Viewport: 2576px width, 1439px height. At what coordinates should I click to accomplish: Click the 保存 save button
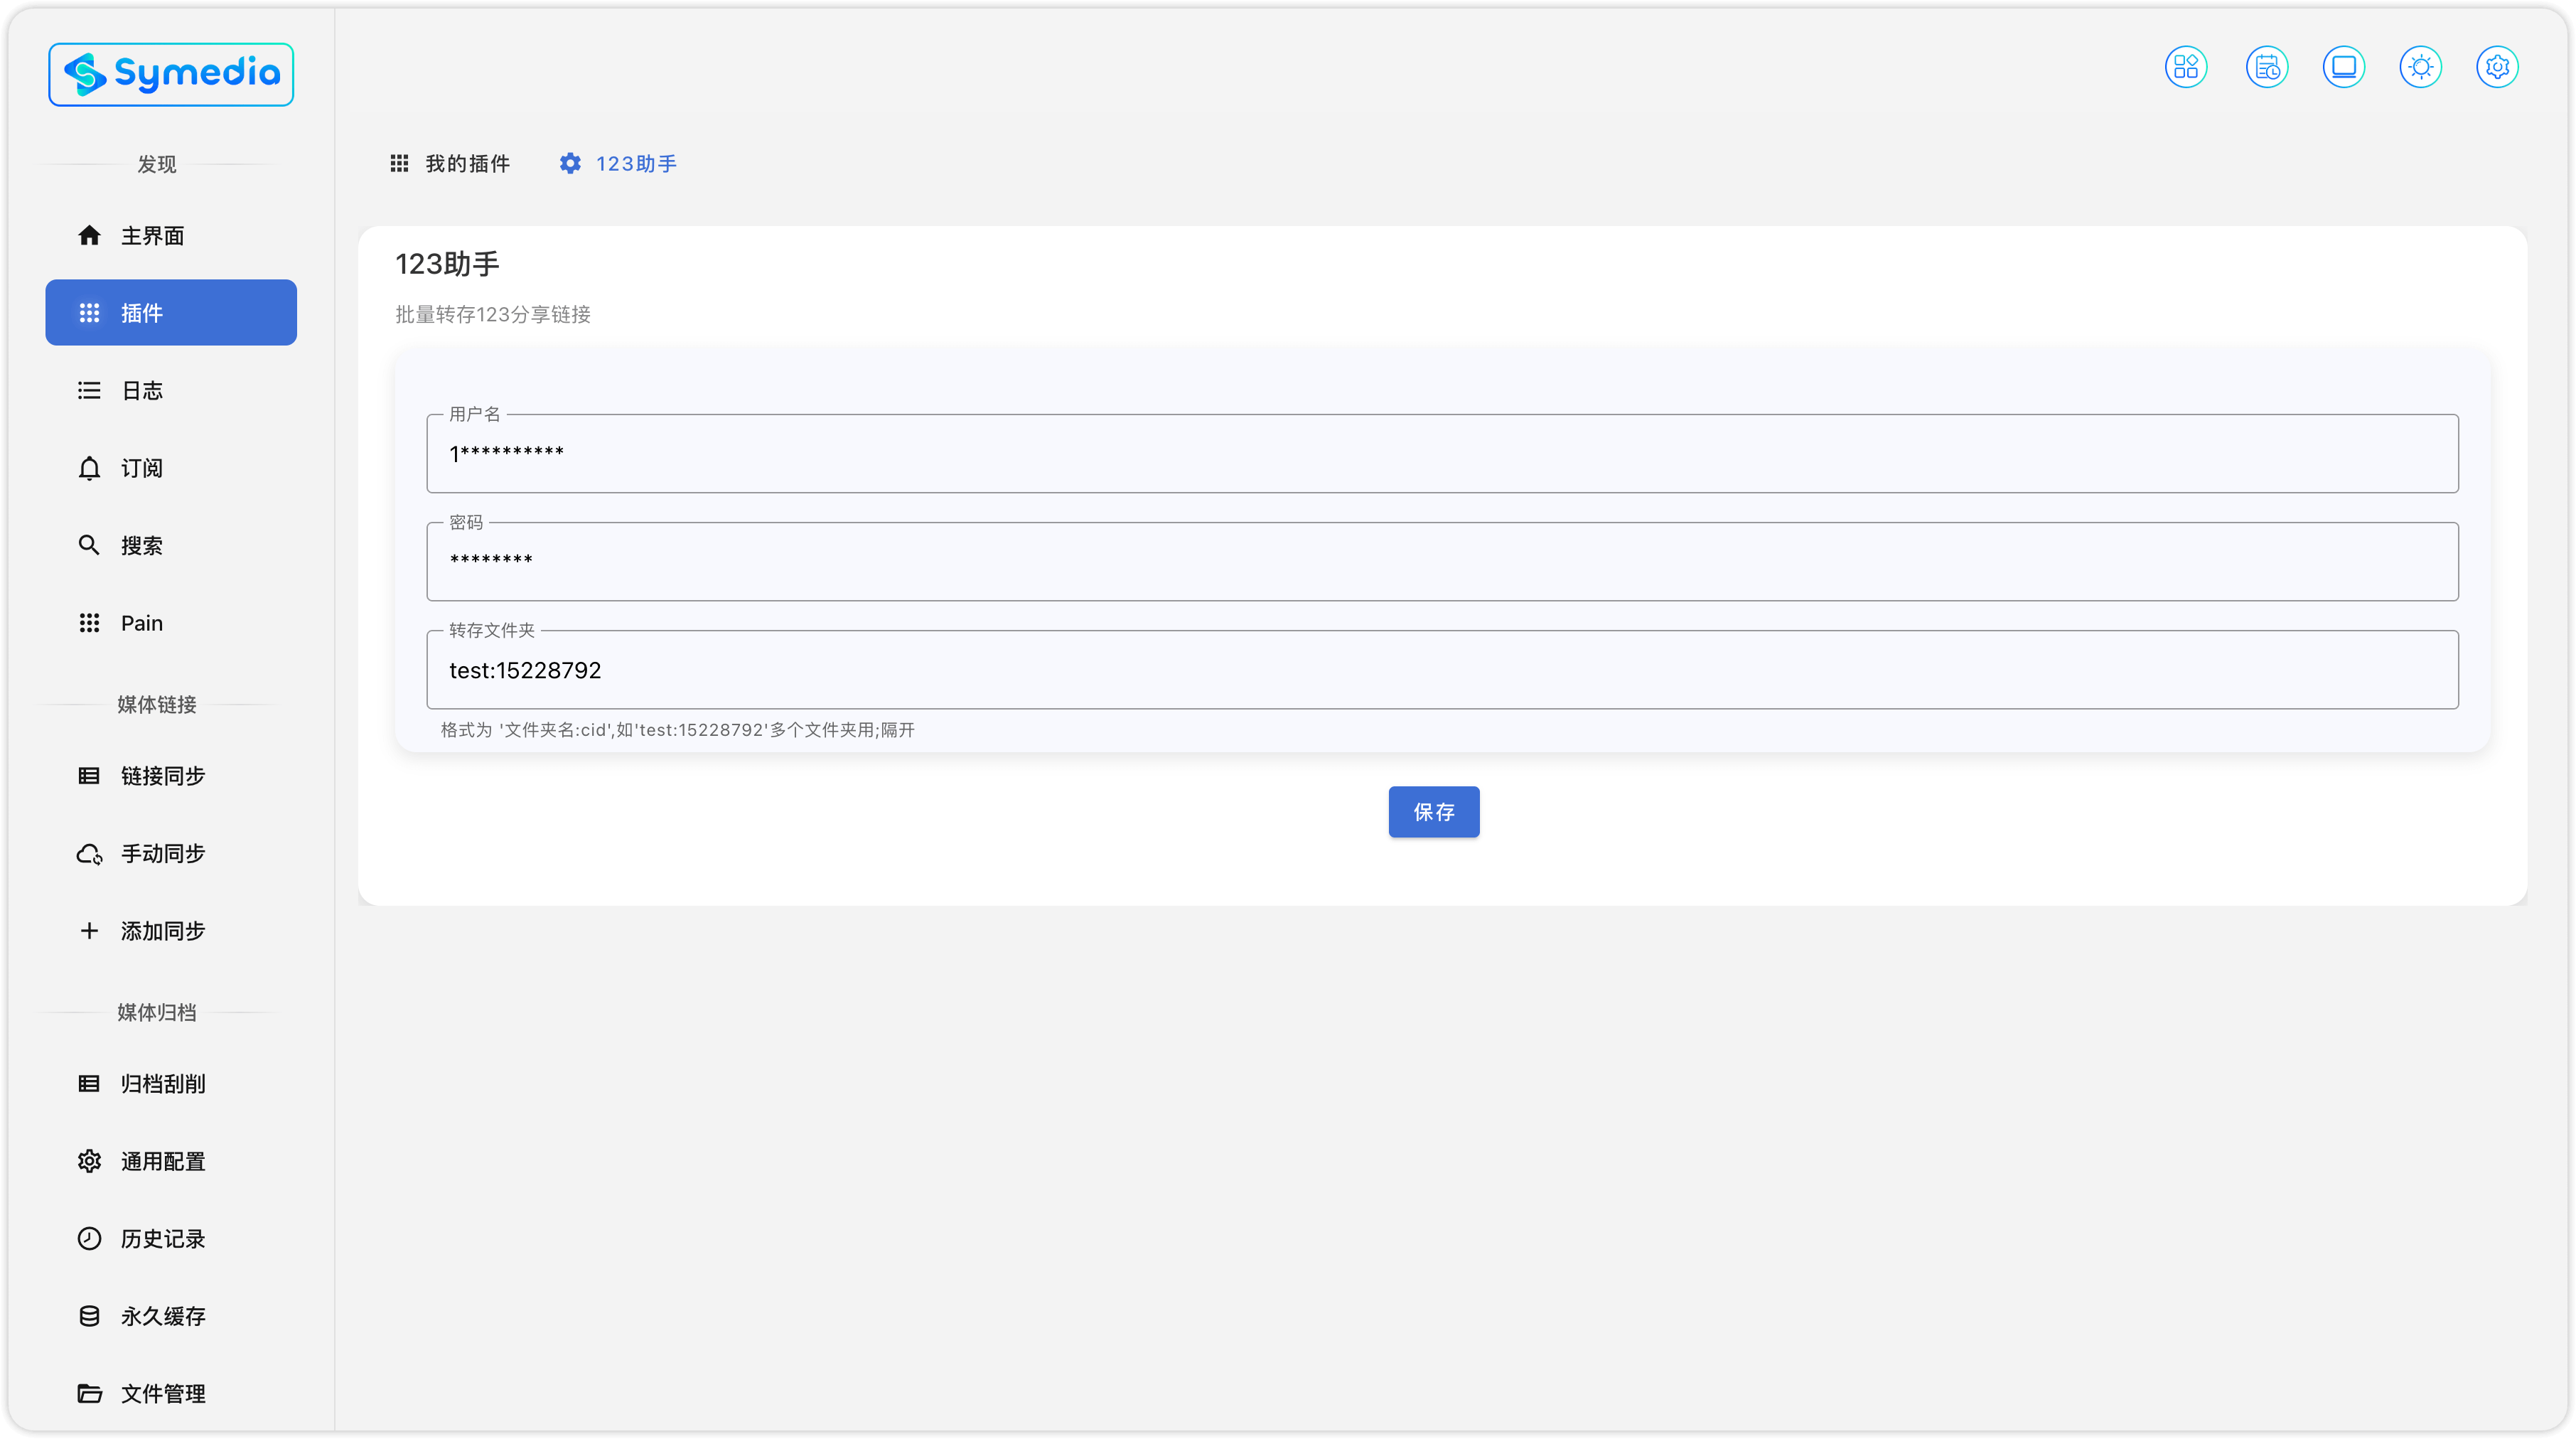pos(1433,812)
